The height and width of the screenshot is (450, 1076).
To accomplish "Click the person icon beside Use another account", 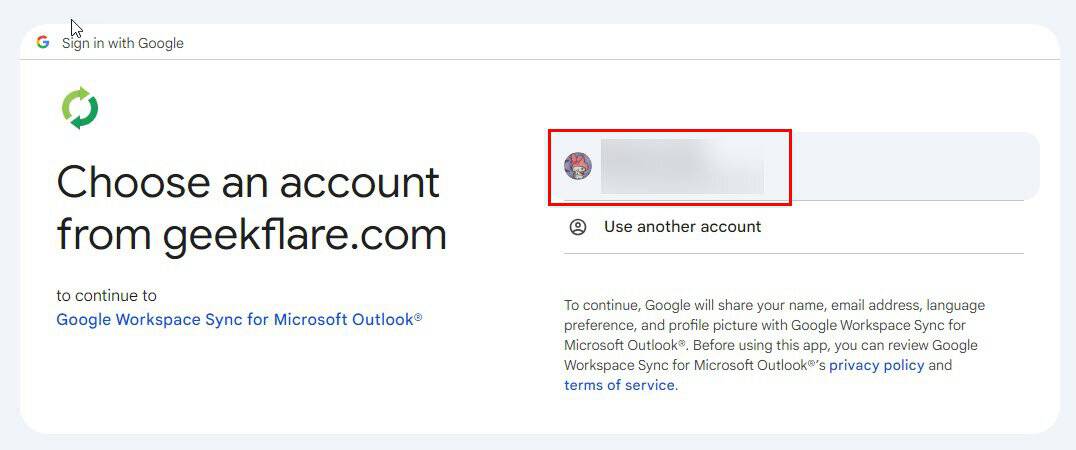I will (x=578, y=227).
